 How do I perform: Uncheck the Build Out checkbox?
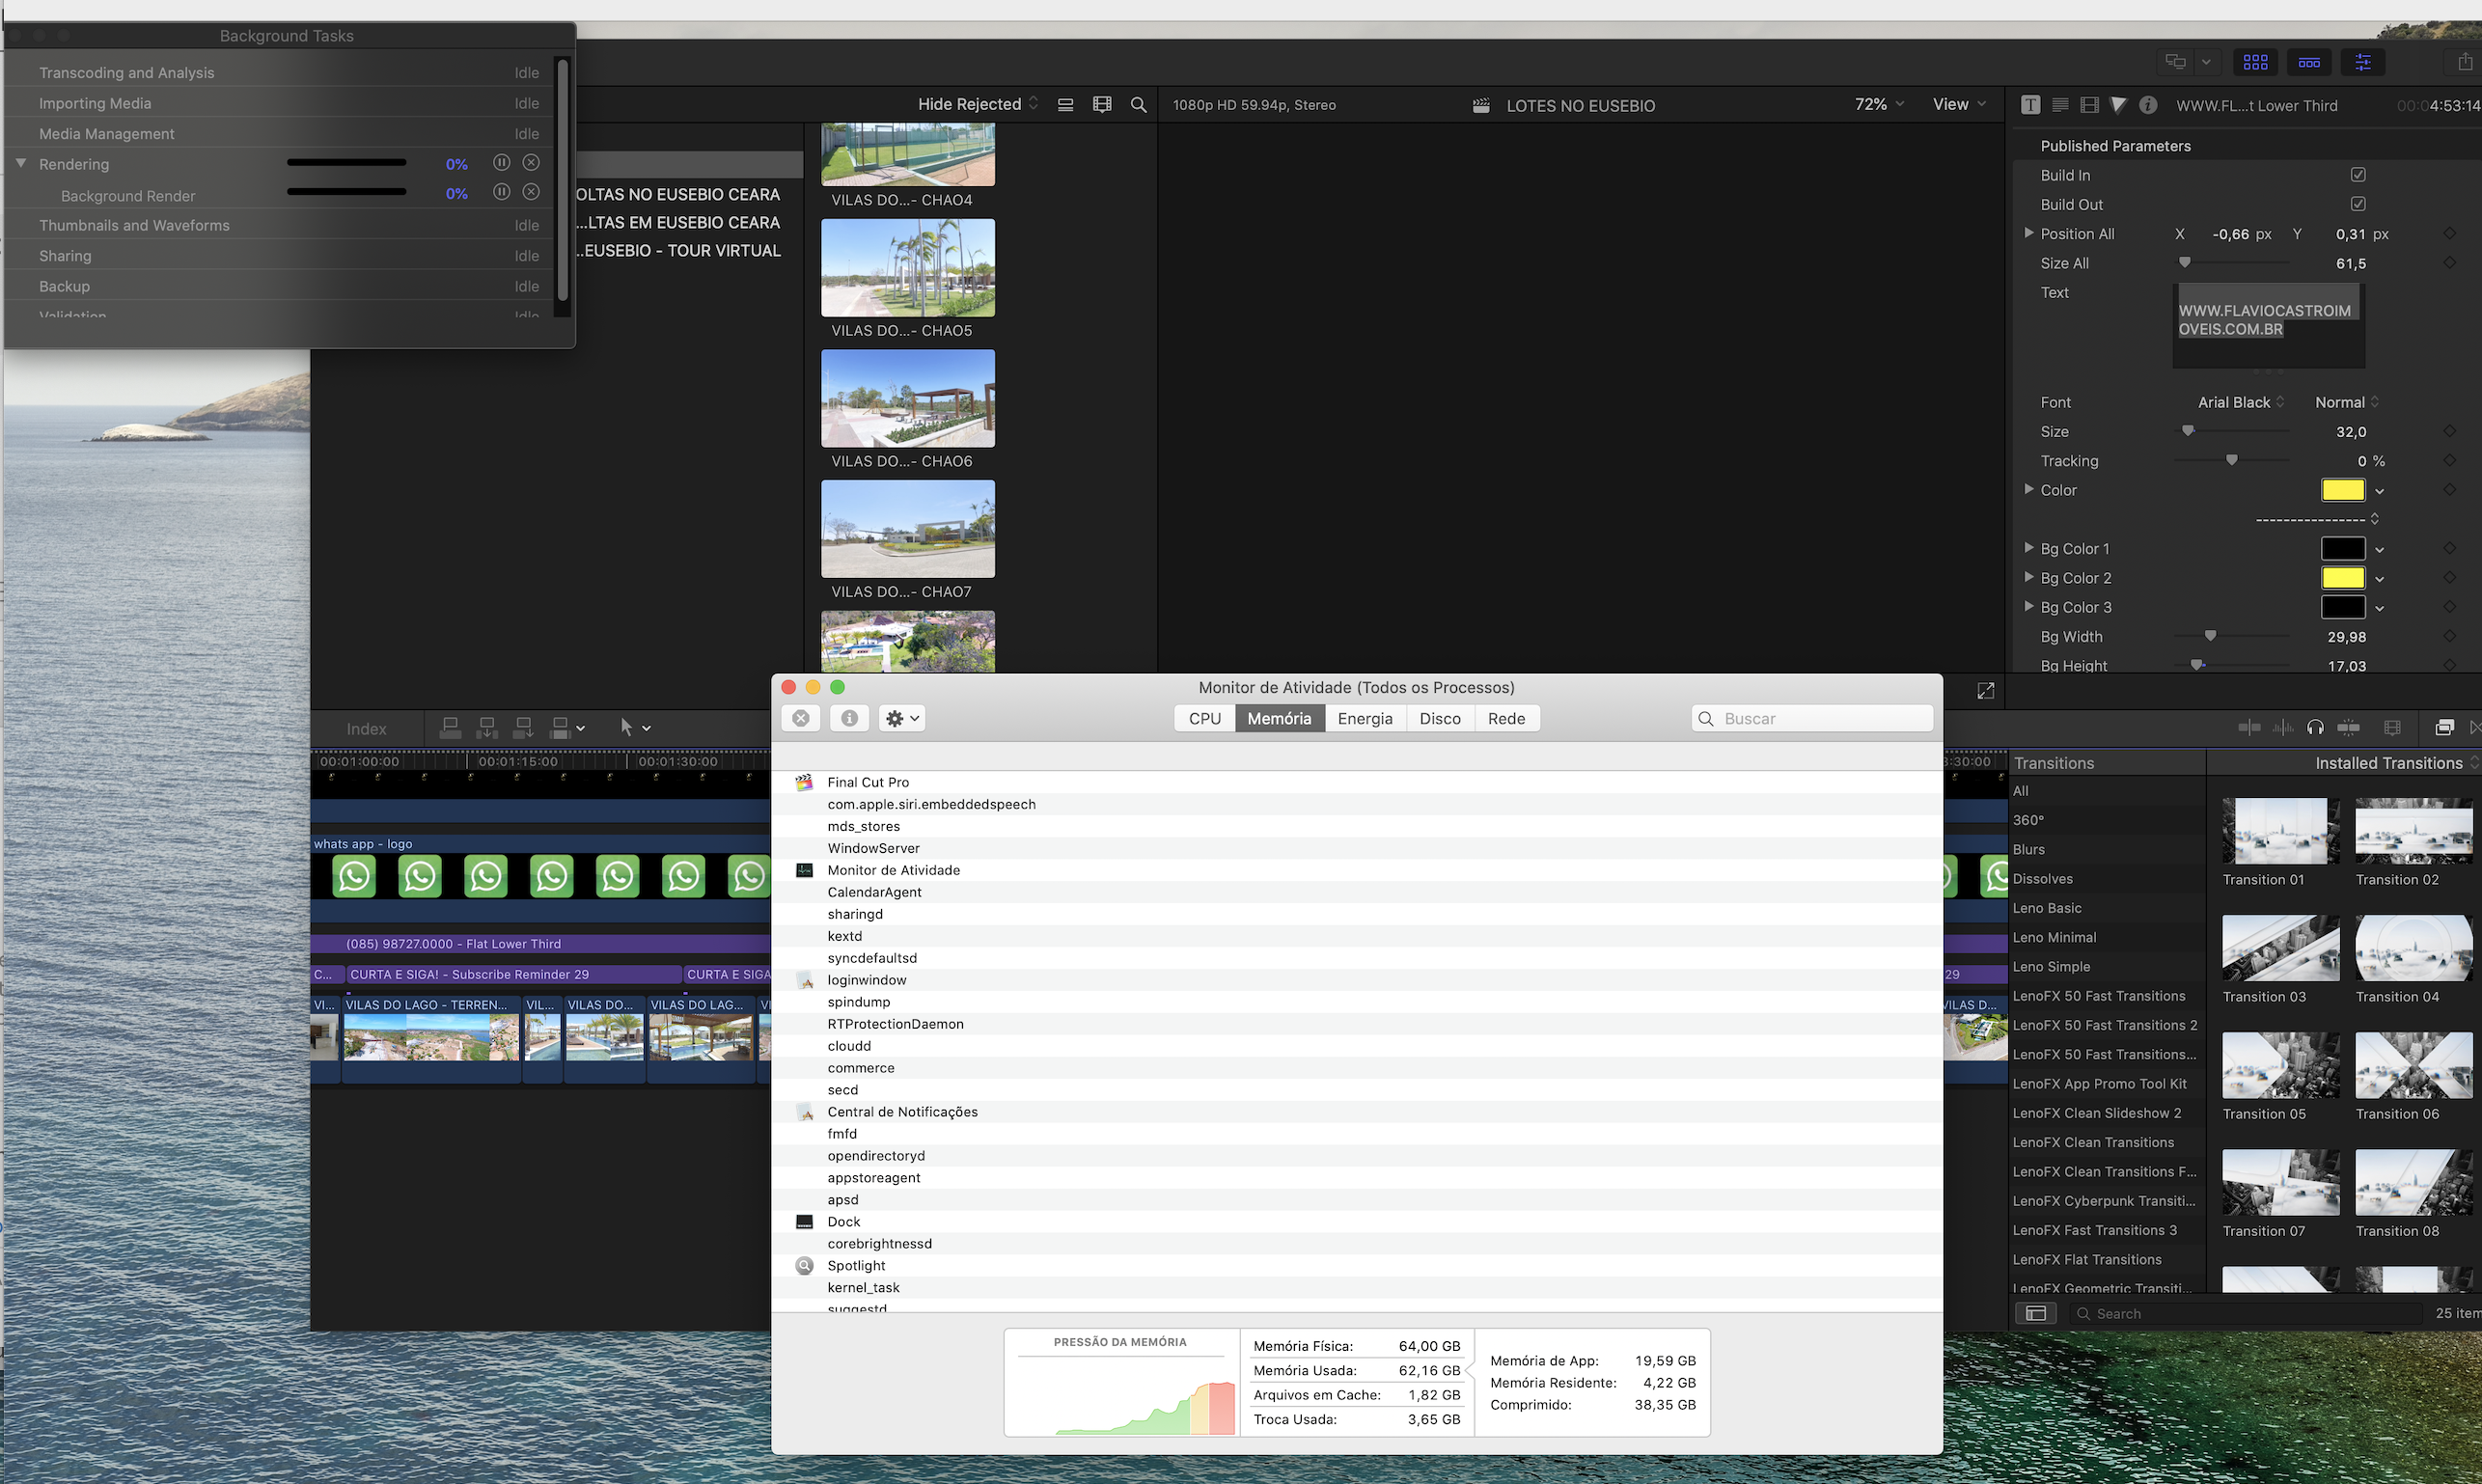tap(2358, 204)
